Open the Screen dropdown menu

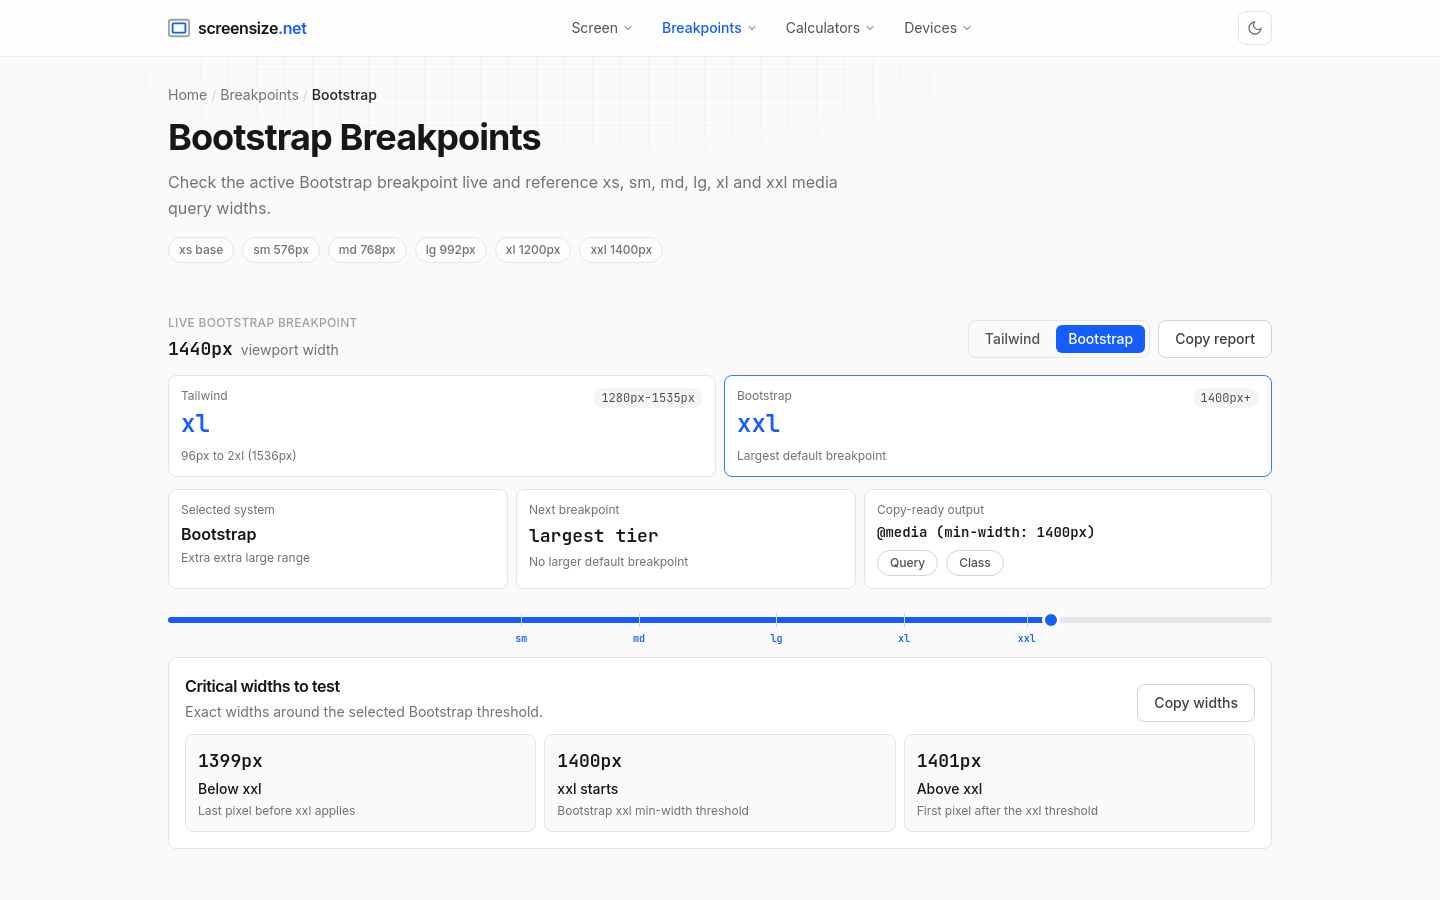click(x=602, y=28)
